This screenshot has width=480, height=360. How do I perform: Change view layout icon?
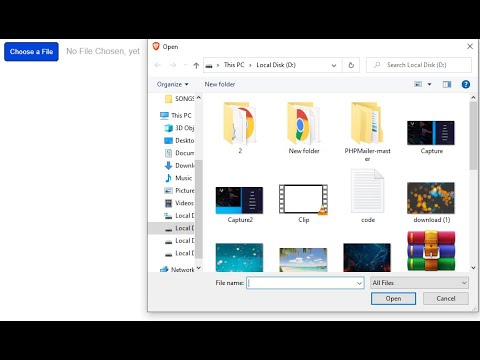pyautogui.click(x=418, y=84)
